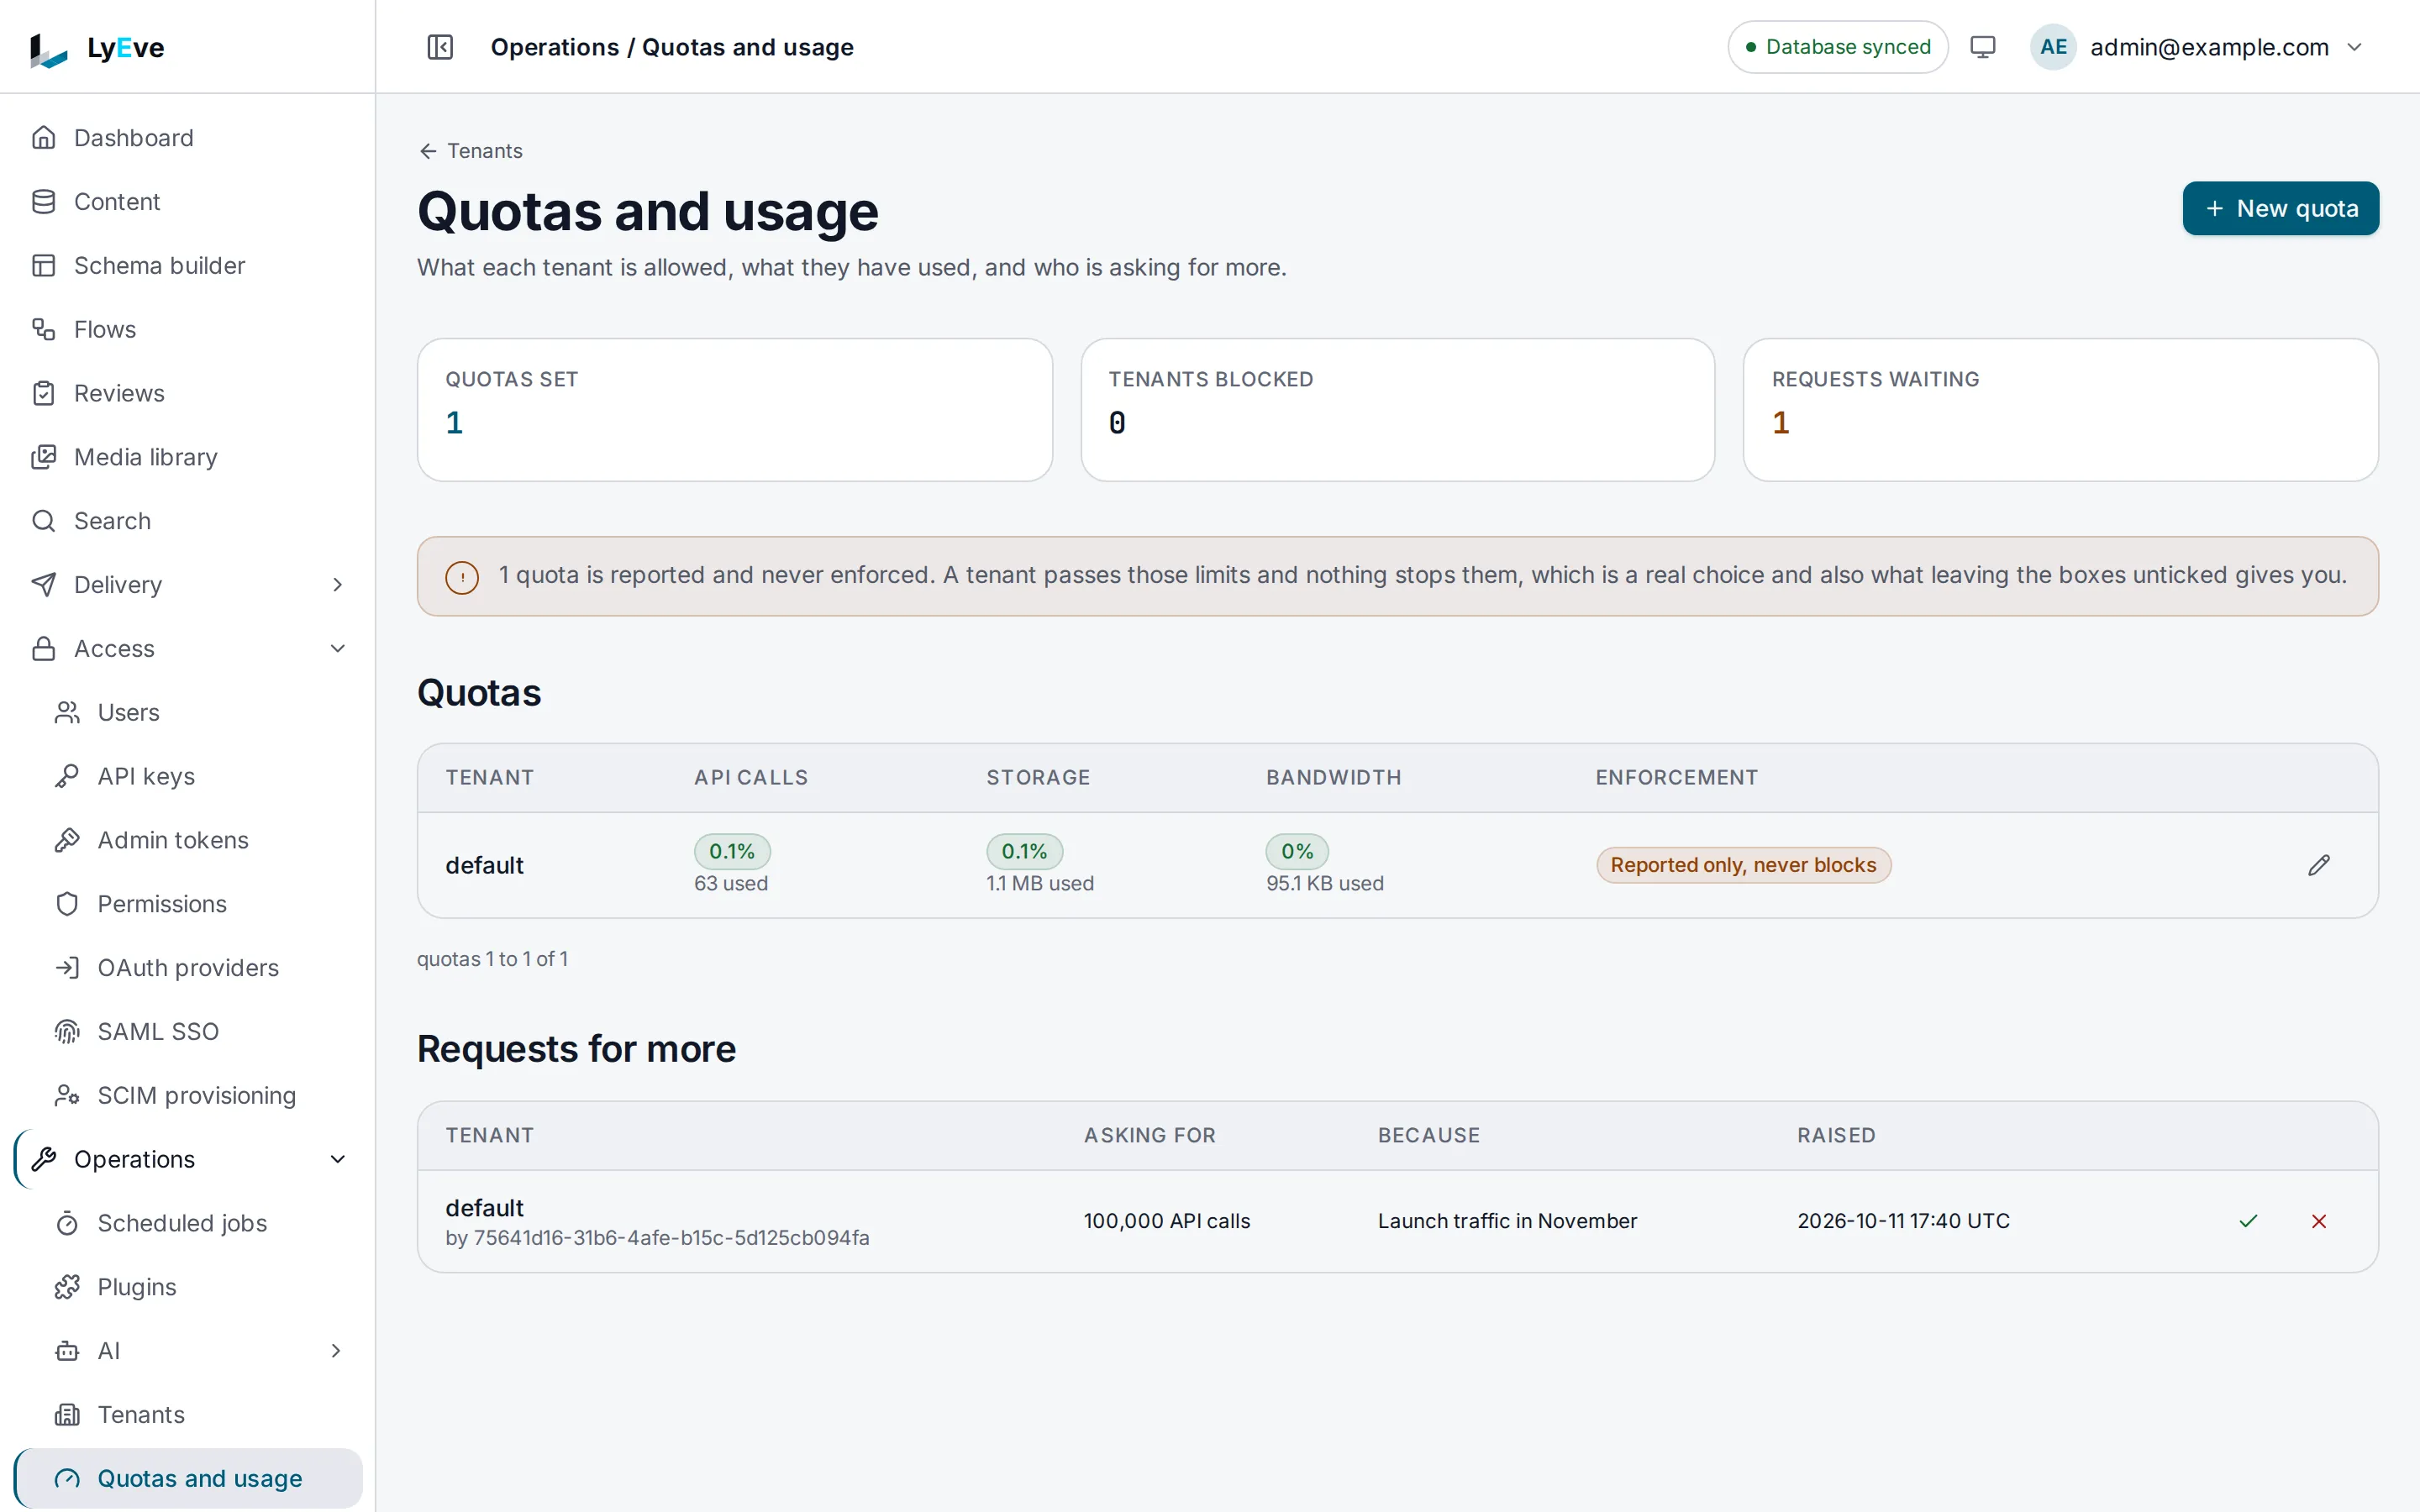Viewport: 2420px width, 1512px height.
Task: Click the Reported only, never blocks badge
Action: (1743, 865)
